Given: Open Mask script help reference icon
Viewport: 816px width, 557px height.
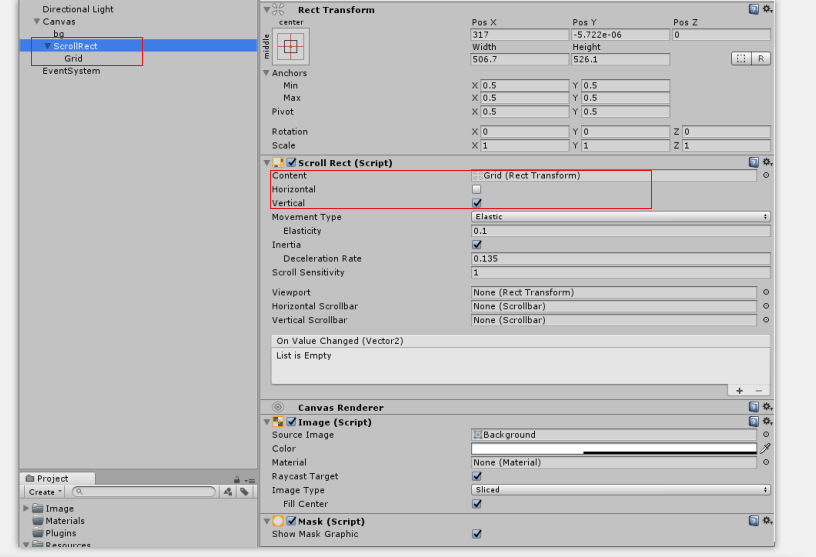Looking at the screenshot, I should (753, 521).
